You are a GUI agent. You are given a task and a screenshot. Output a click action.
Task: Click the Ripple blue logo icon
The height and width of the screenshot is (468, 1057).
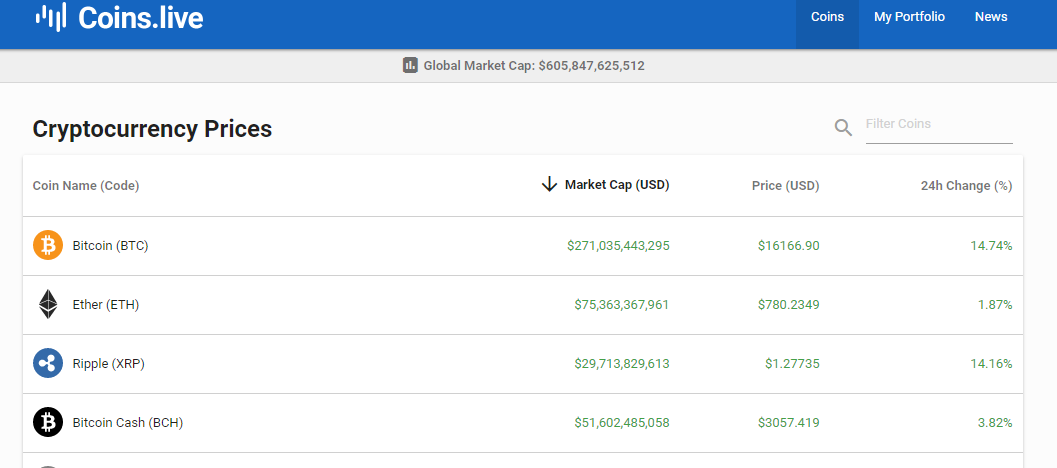coord(48,363)
